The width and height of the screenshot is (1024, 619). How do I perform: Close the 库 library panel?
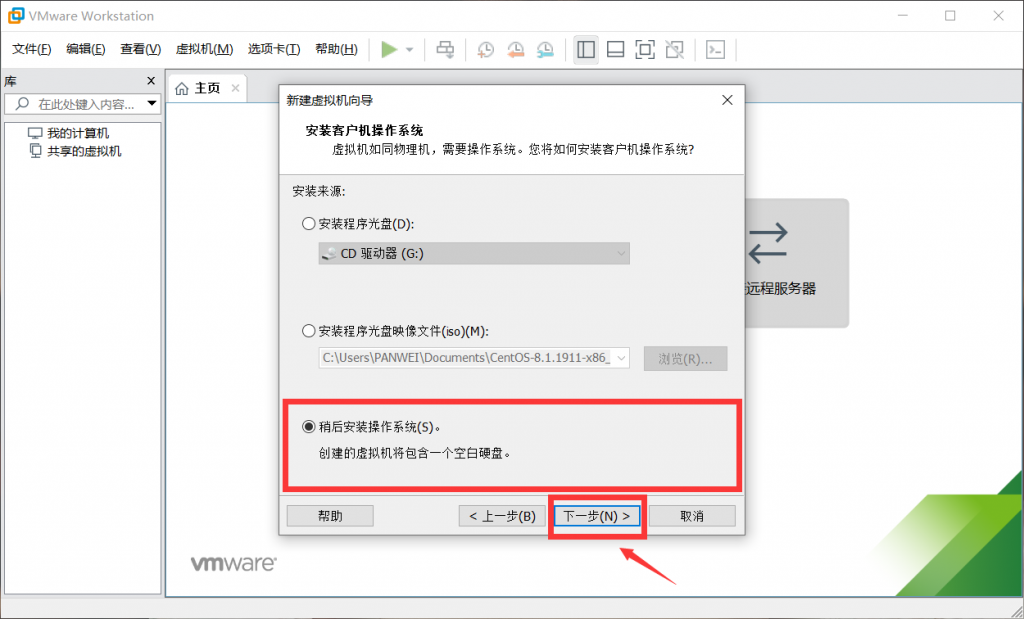(151, 81)
